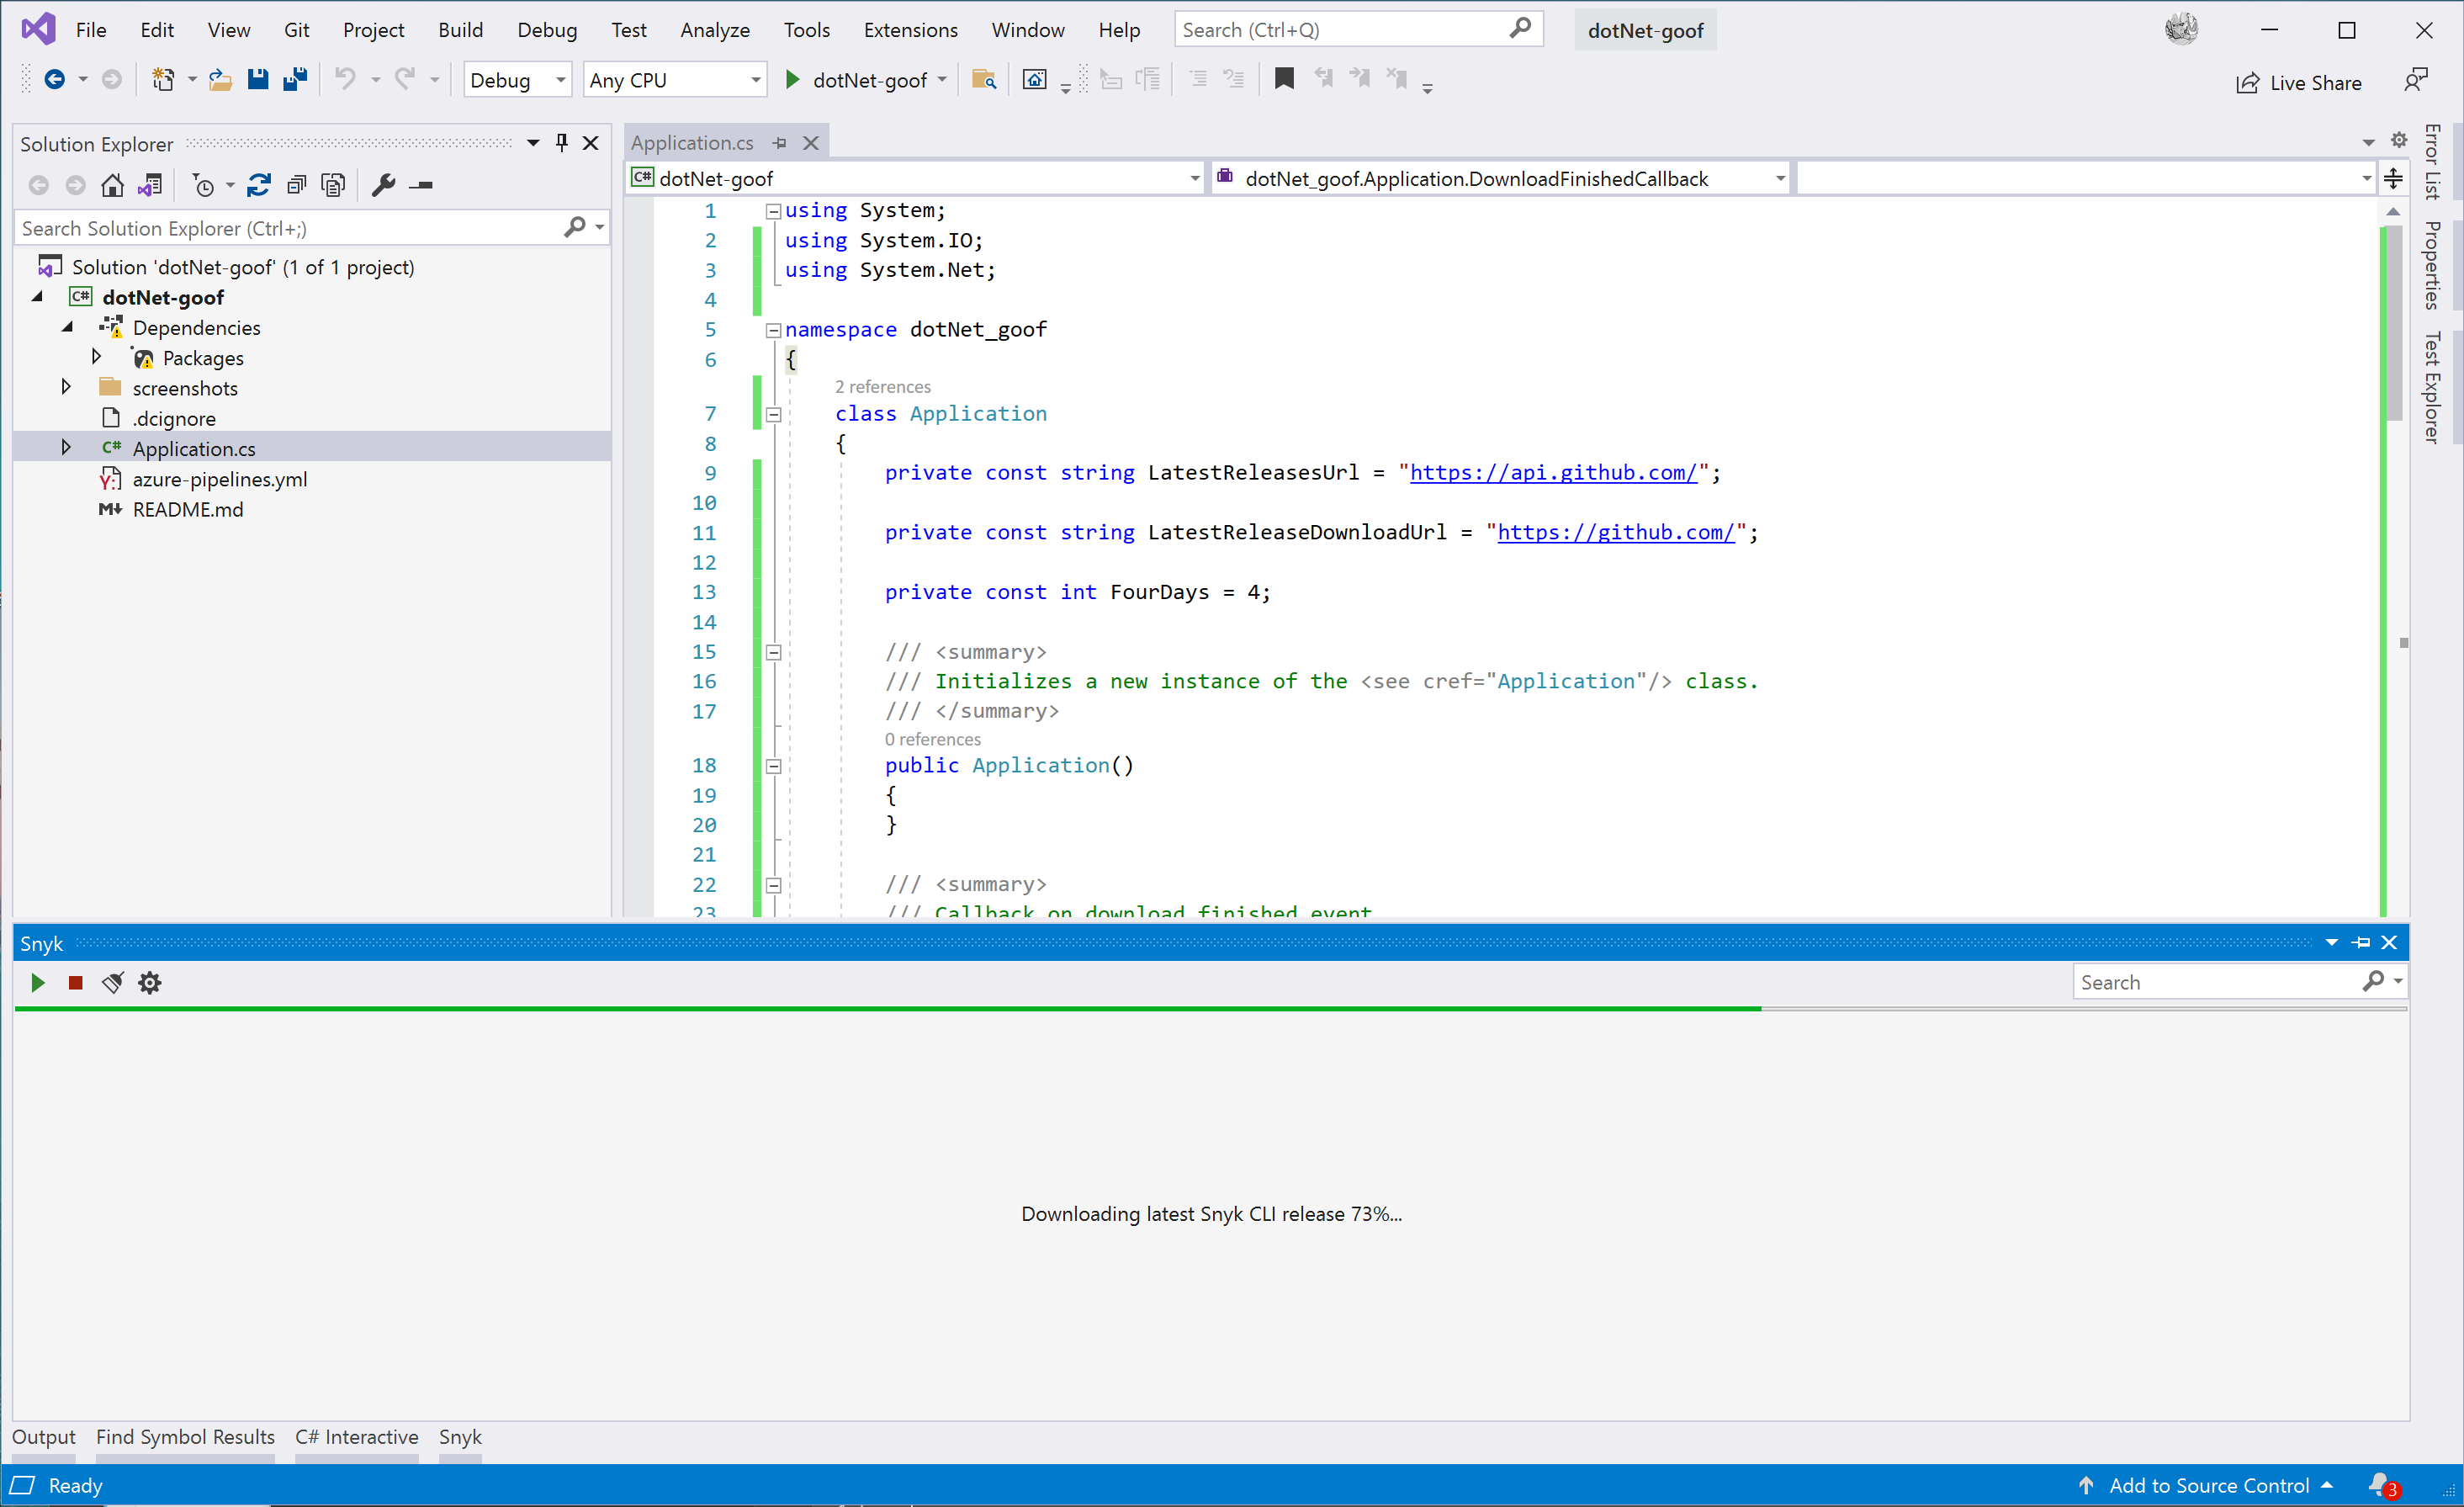Click the Live Share button
This screenshot has width=2464, height=1507.
tap(2299, 82)
